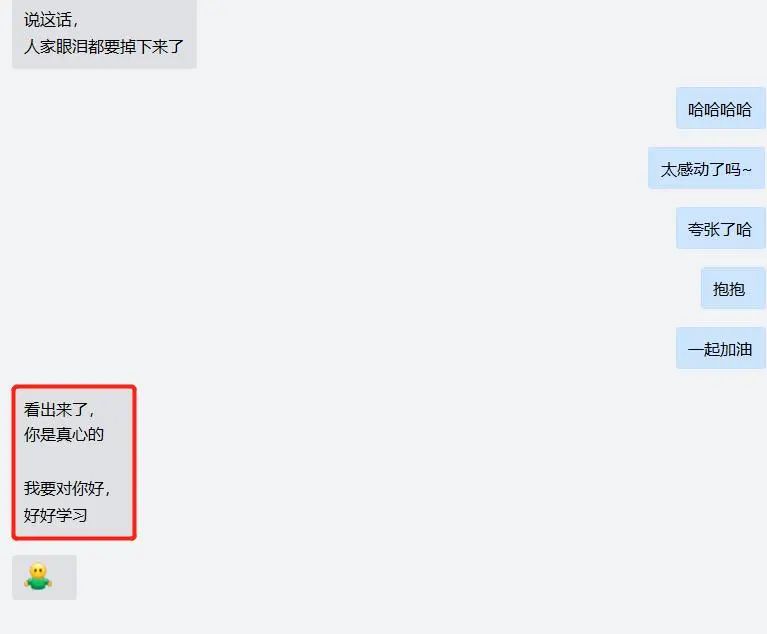
Task: Click the word 学习 in the highlighted bubble
Action: point(72,515)
